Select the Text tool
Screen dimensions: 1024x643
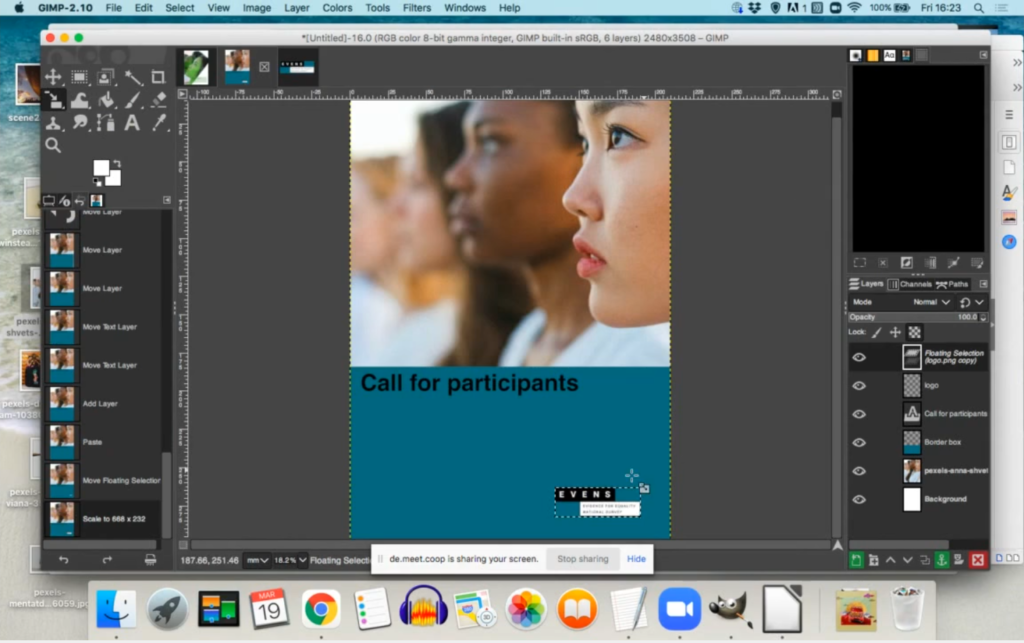pos(133,122)
